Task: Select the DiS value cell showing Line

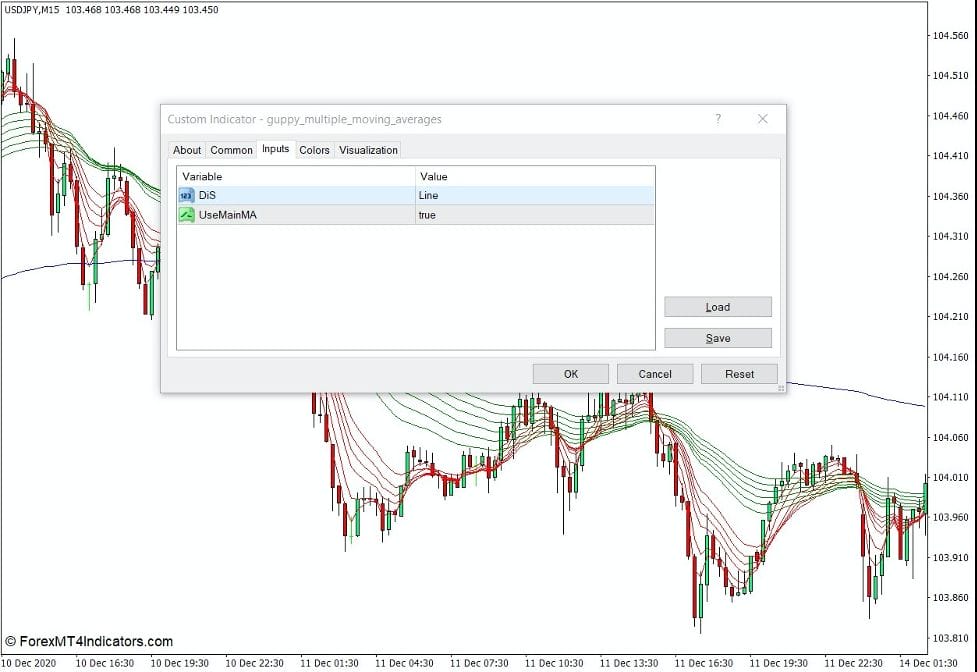Action: pyautogui.click(x=534, y=196)
